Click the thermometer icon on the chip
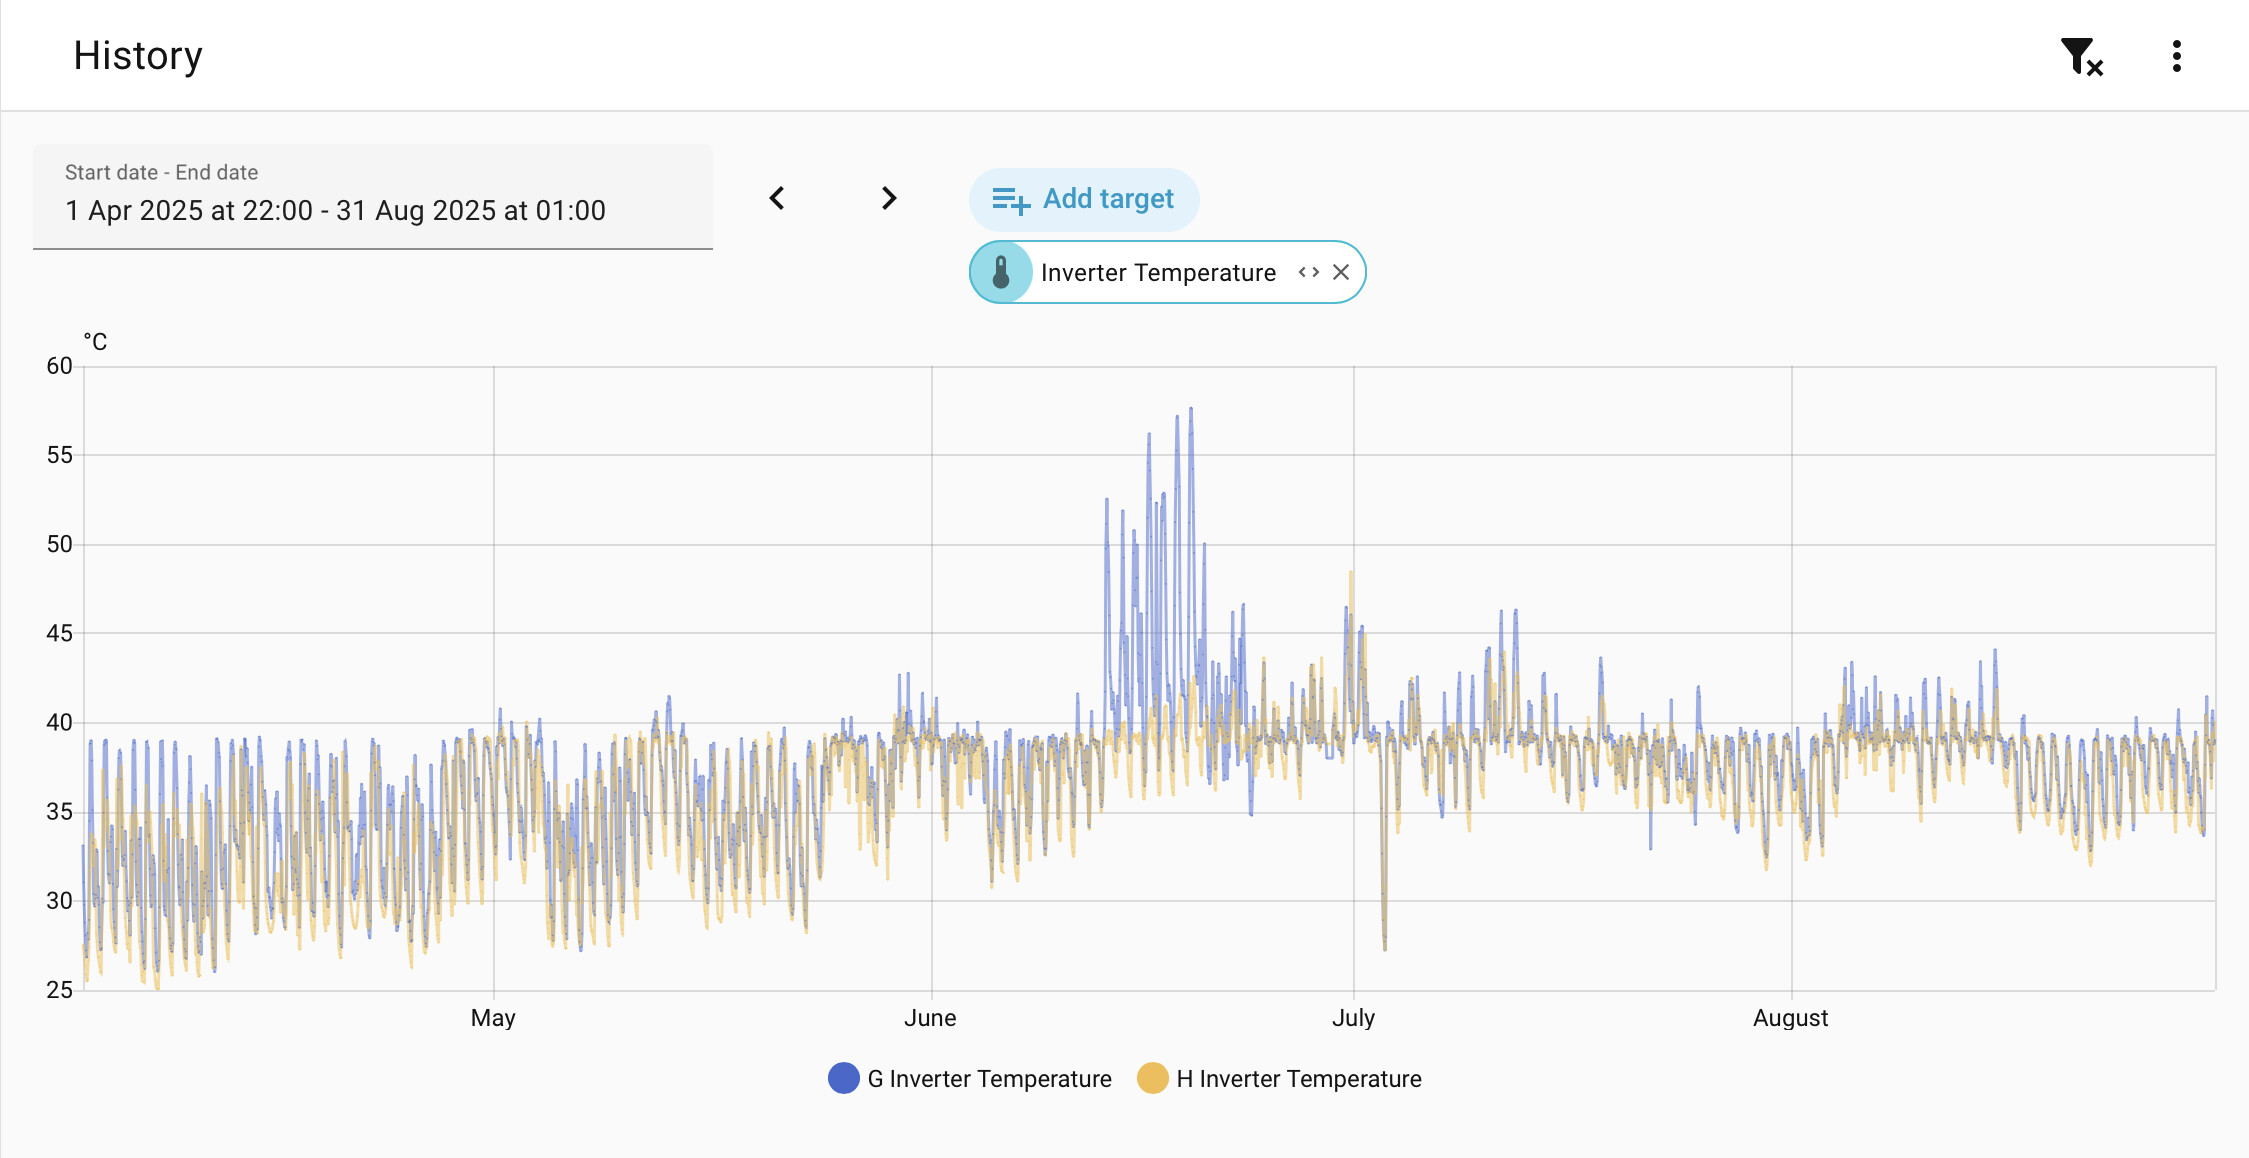This screenshot has width=2249, height=1158. coord(1001,272)
